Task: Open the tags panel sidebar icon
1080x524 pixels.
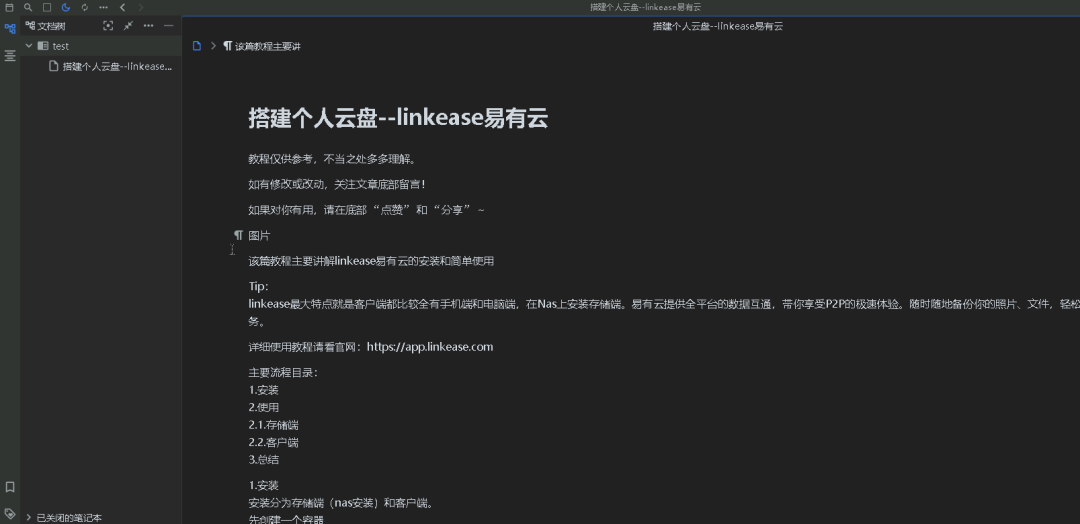Action: tap(10, 513)
